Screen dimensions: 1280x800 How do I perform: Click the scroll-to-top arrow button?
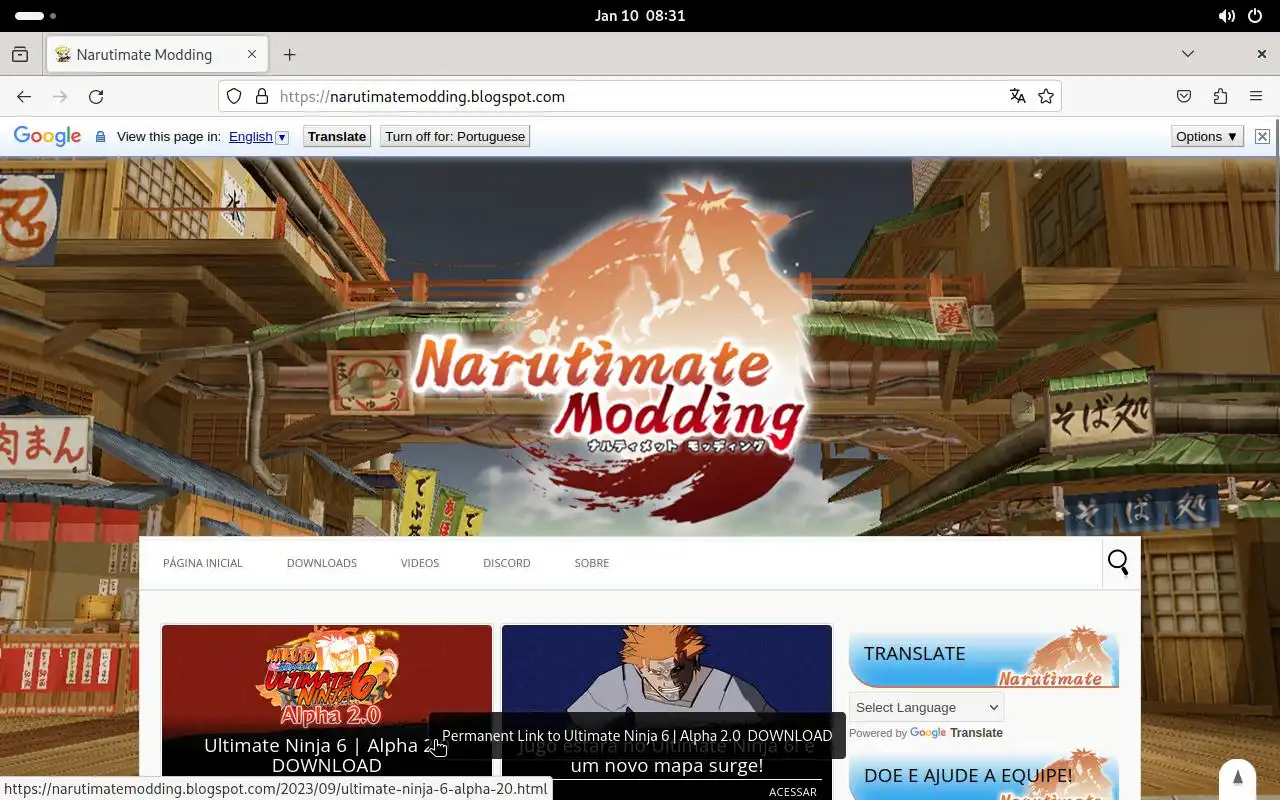click(x=1238, y=778)
